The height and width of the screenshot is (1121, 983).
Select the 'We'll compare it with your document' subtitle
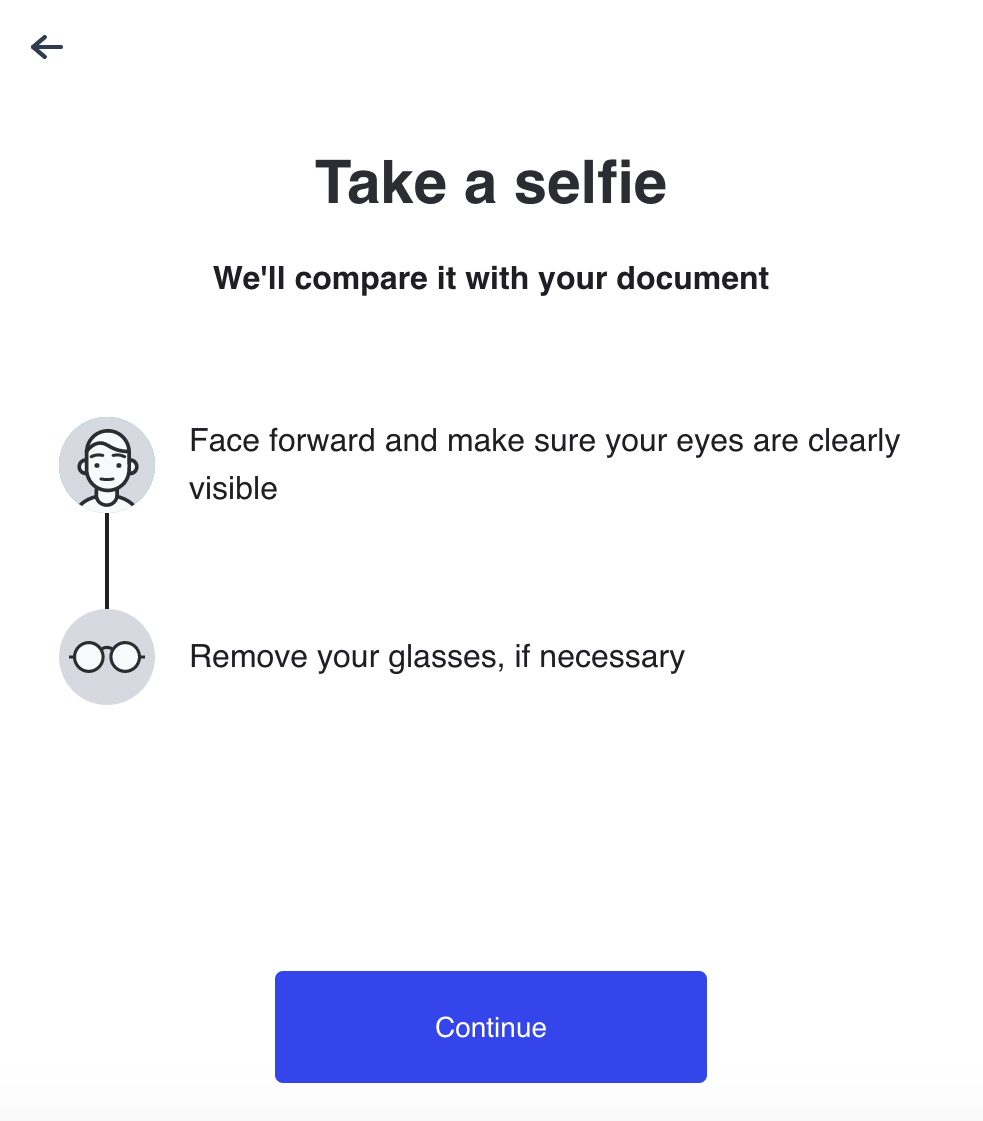pyautogui.click(x=491, y=278)
